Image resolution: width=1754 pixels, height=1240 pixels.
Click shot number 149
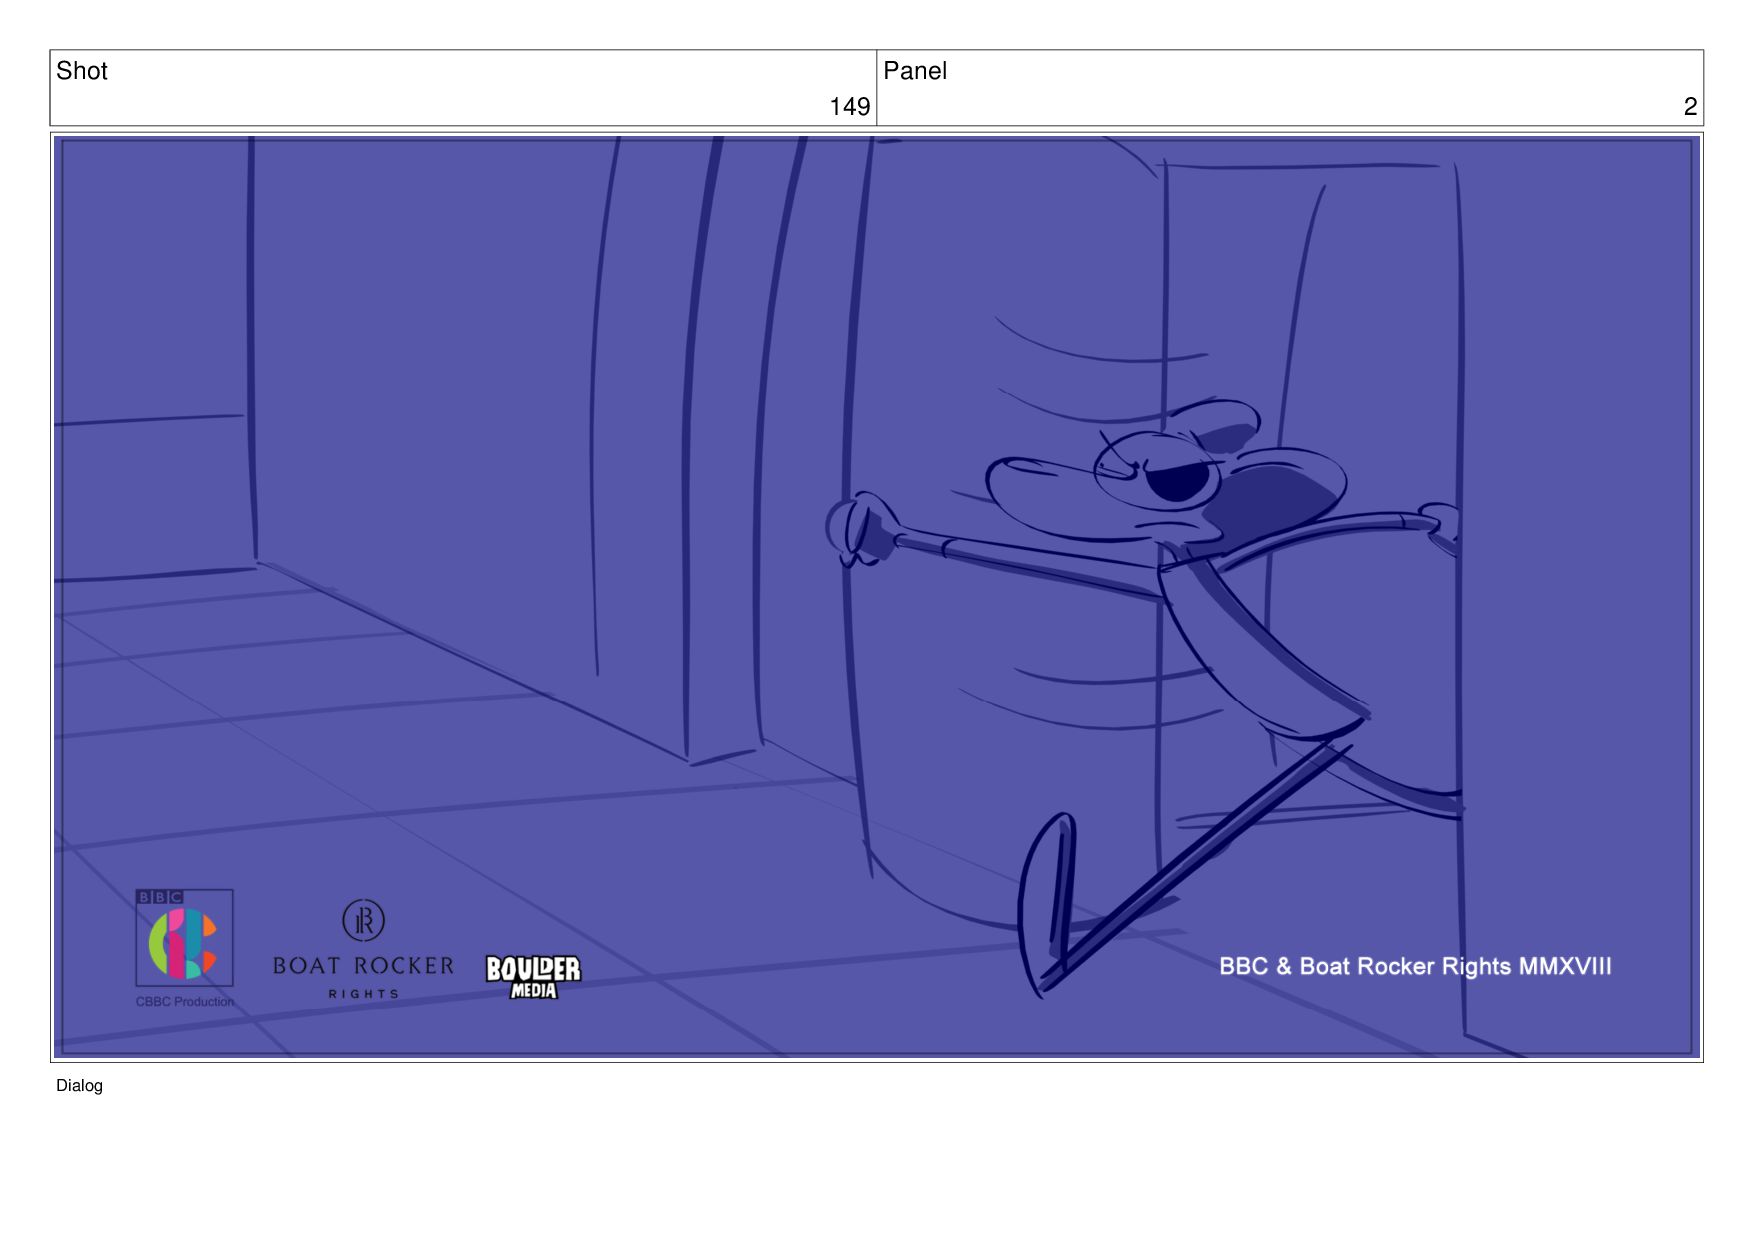[849, 106]
